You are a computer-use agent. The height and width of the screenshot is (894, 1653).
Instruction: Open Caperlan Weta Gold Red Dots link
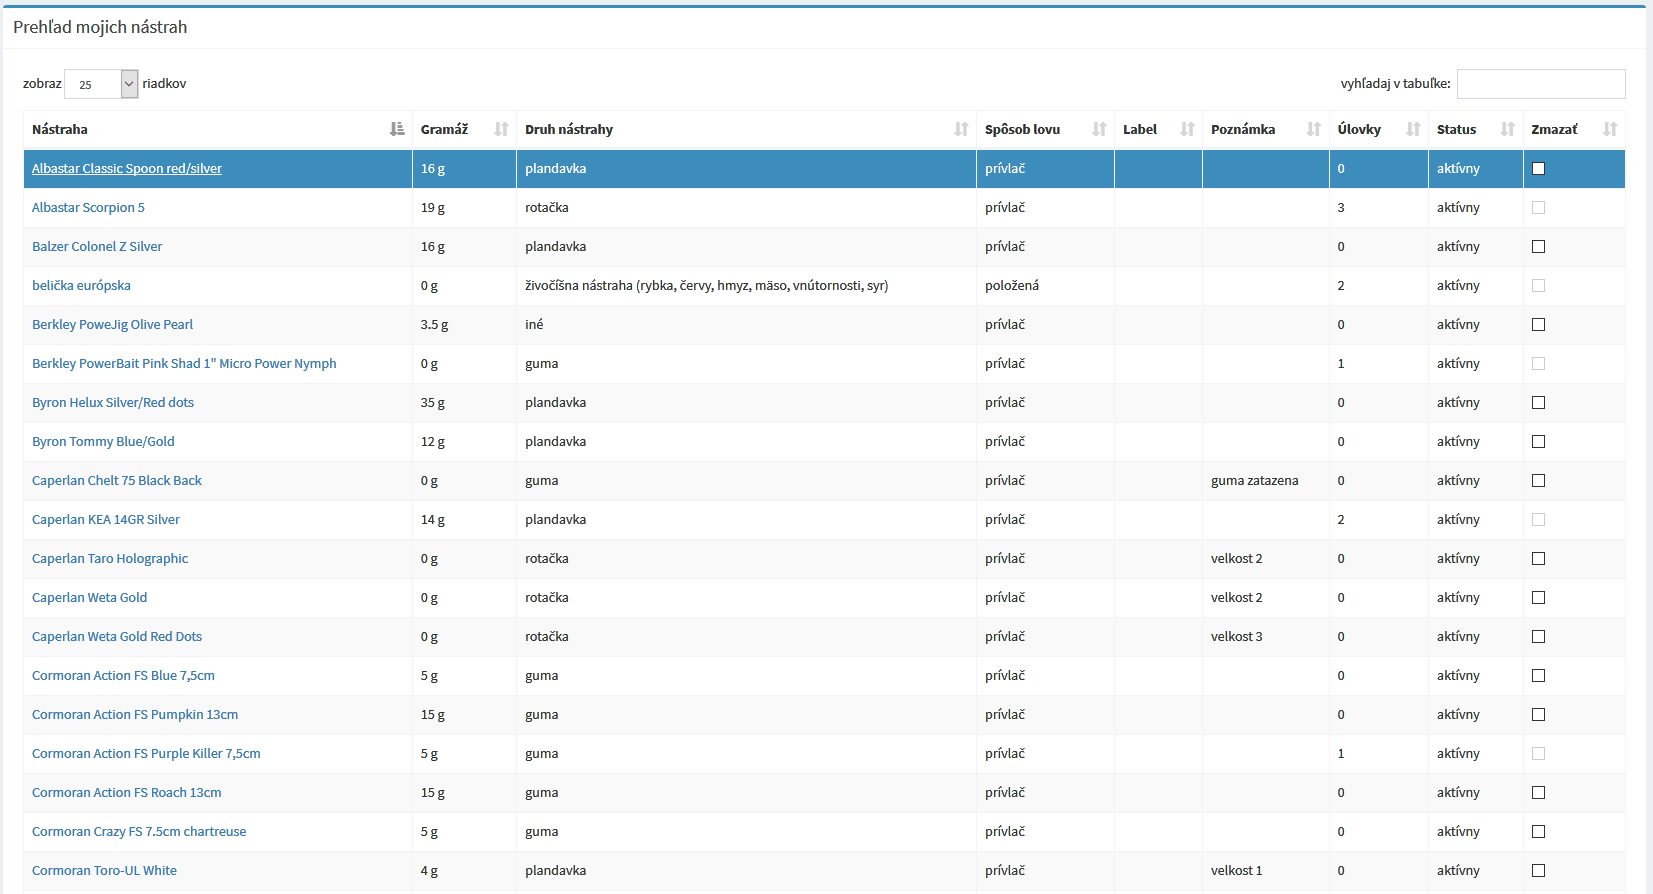pyautogui.click(x=117, y=637)
